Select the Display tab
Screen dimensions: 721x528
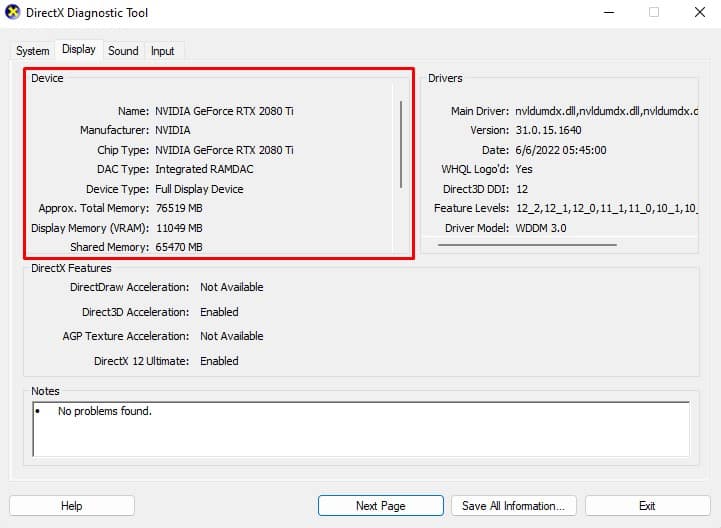tap(79, 49)
